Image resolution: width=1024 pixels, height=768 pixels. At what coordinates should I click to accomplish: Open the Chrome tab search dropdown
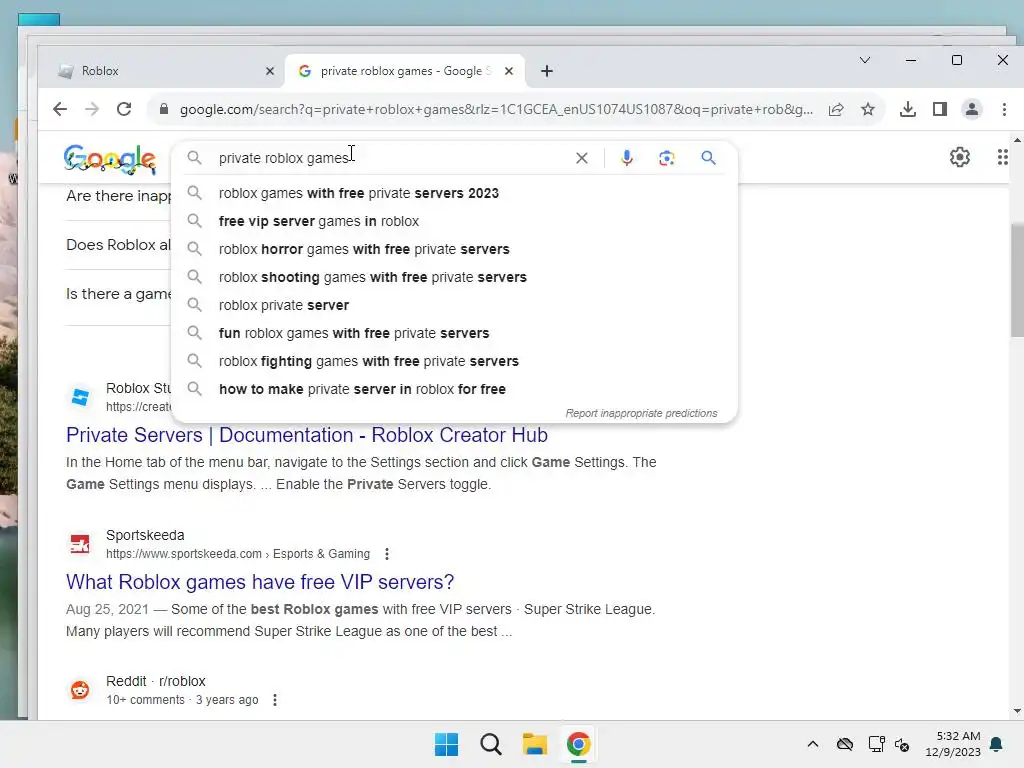pyautogui.click(x=865, y=60)
